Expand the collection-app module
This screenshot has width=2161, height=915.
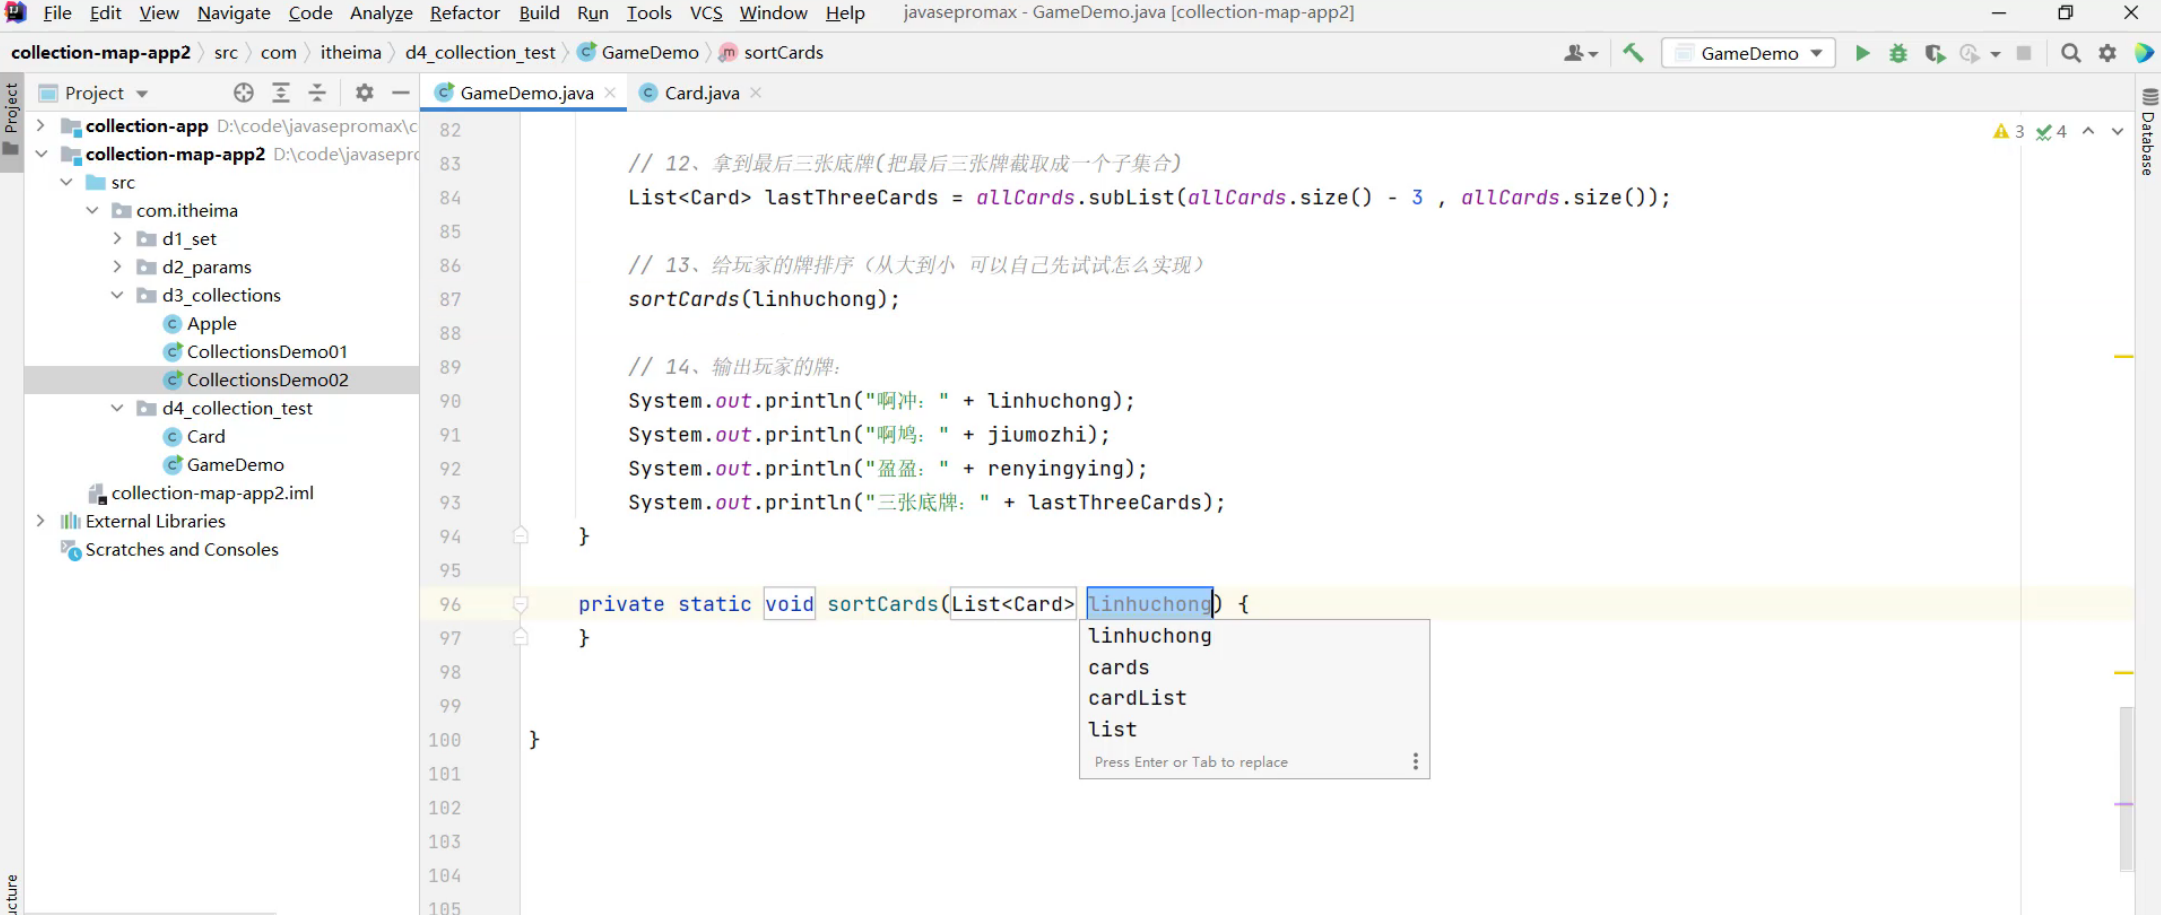click(41, 126)
